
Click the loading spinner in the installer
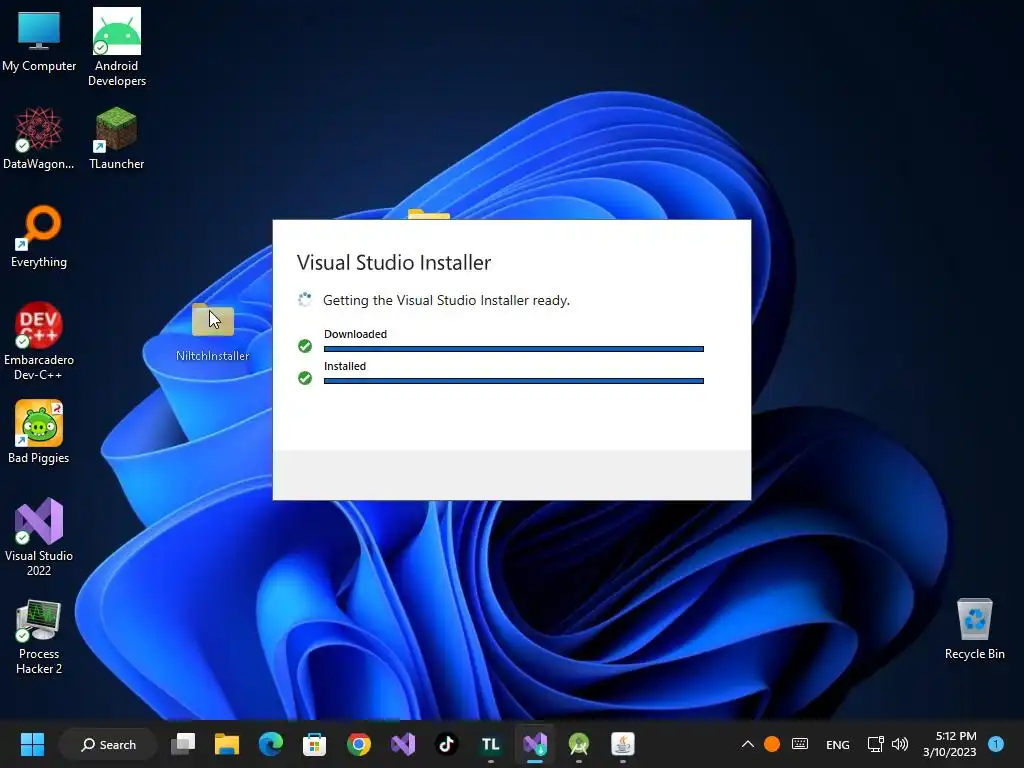tap(305, 300)
